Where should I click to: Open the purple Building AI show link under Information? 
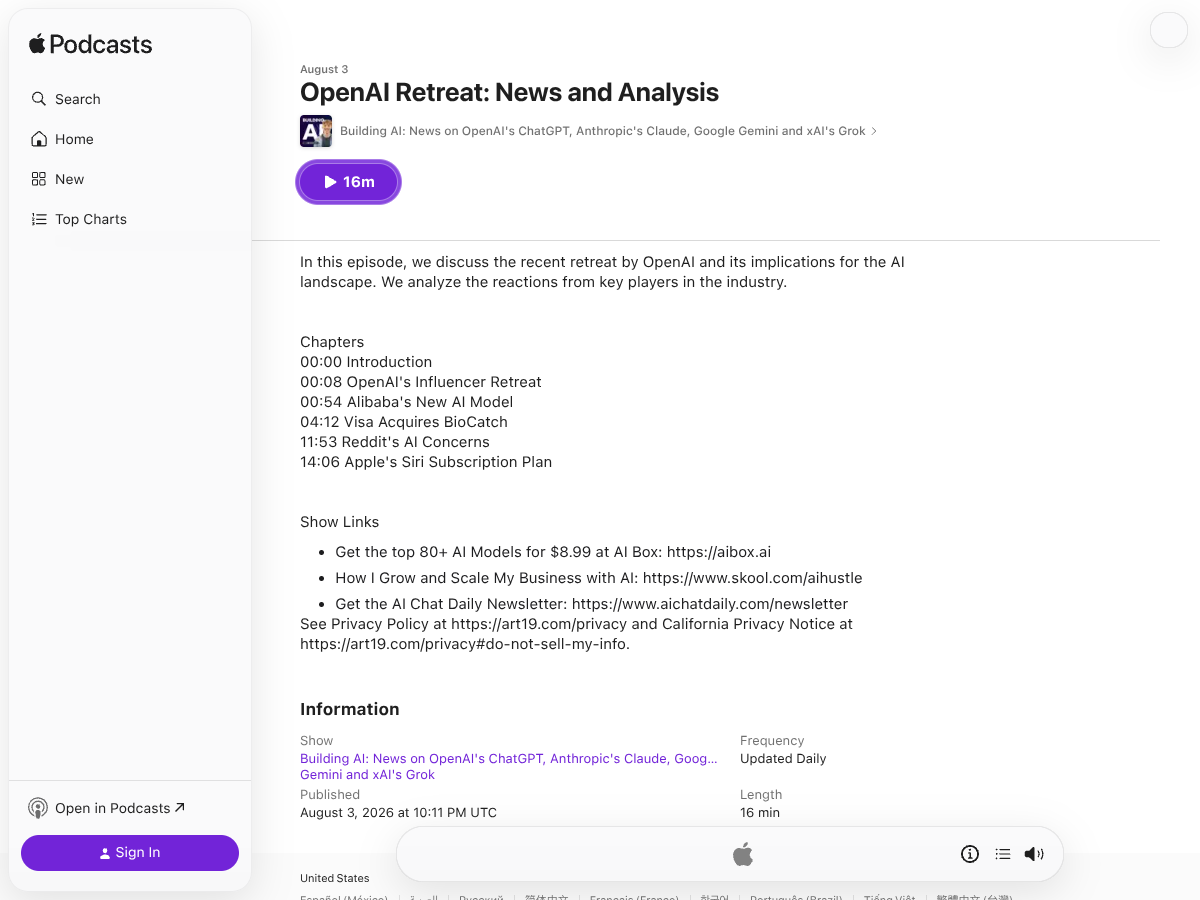click(509, 766)
